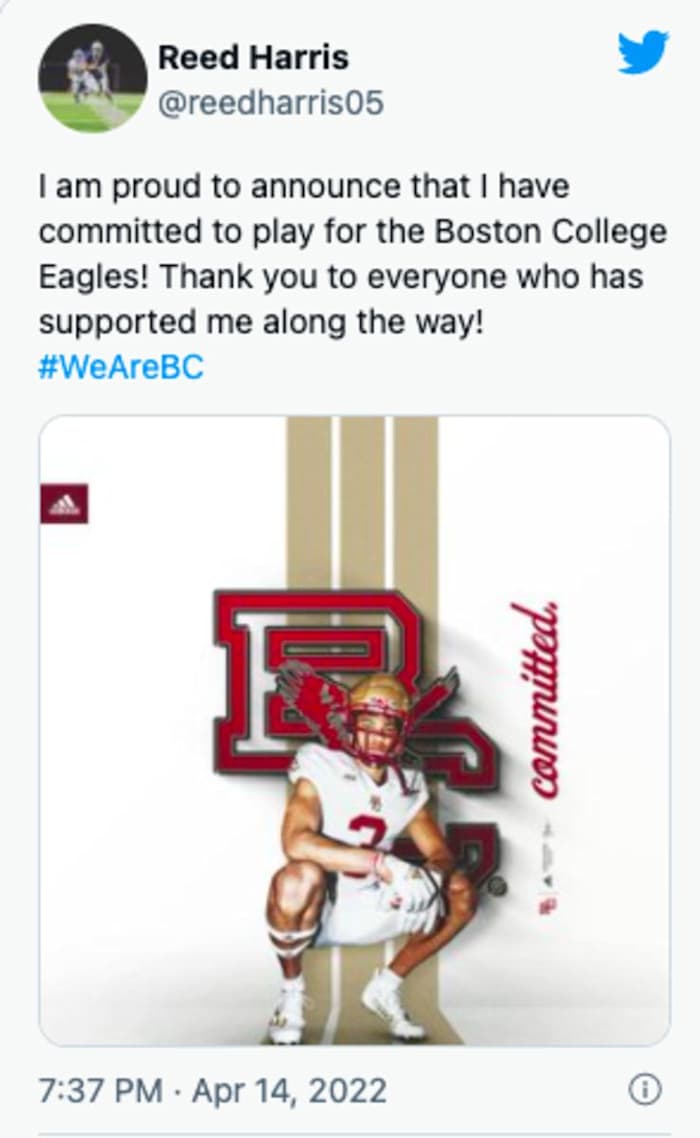Screen dimensions: 700x1138
Task: Click the Twitter bird logo
Action: (642, 52)
